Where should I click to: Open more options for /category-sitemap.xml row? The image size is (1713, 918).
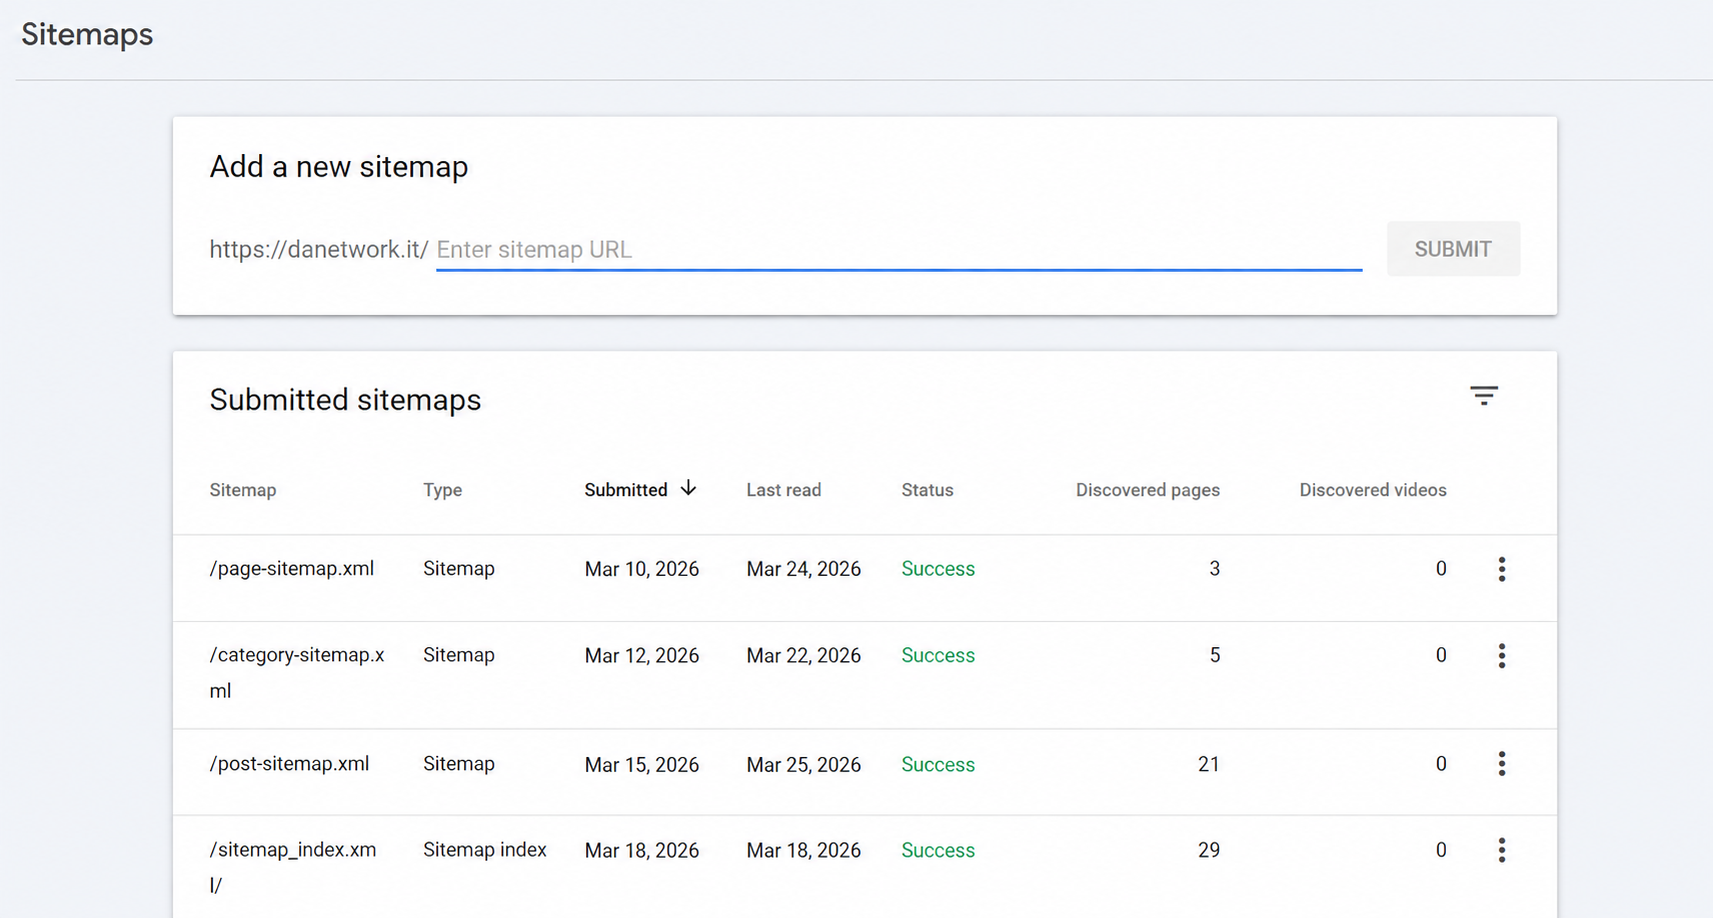coord(1501,656)
